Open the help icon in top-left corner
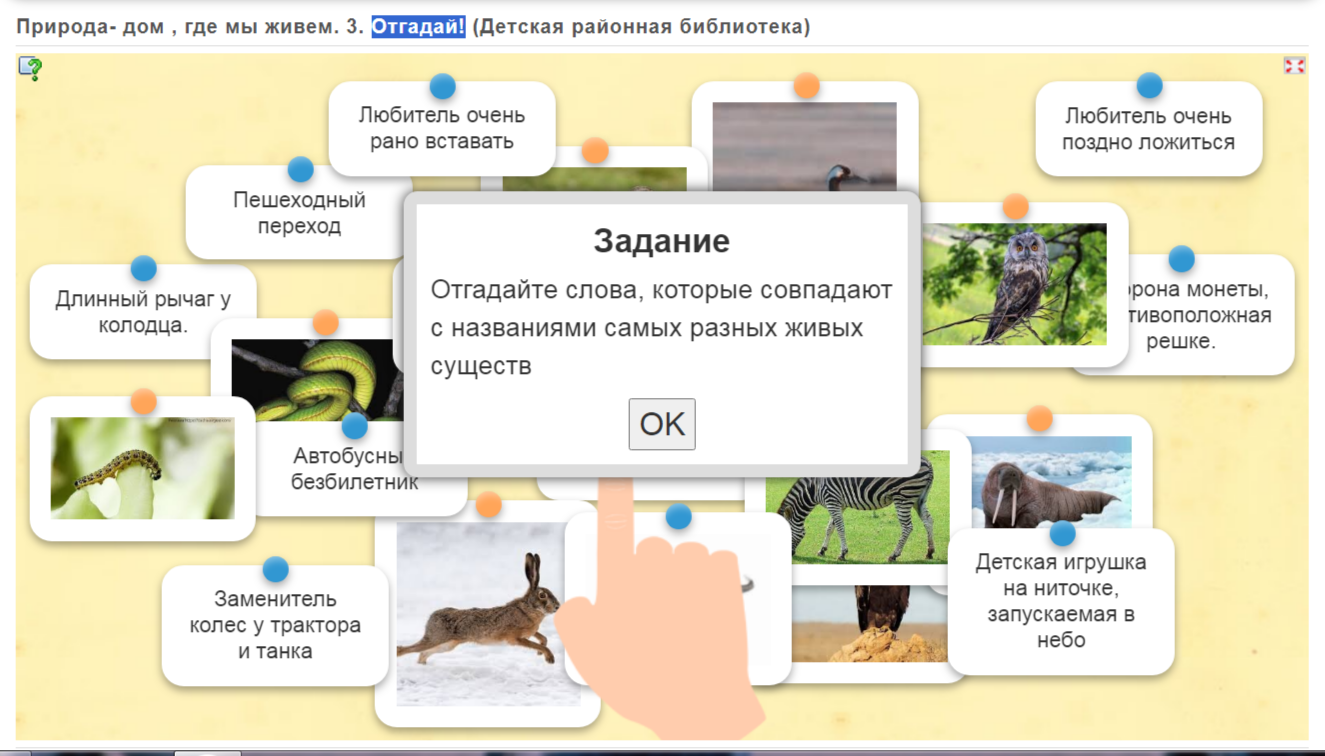The image size is (1325, 756). [x=30, y=68]
